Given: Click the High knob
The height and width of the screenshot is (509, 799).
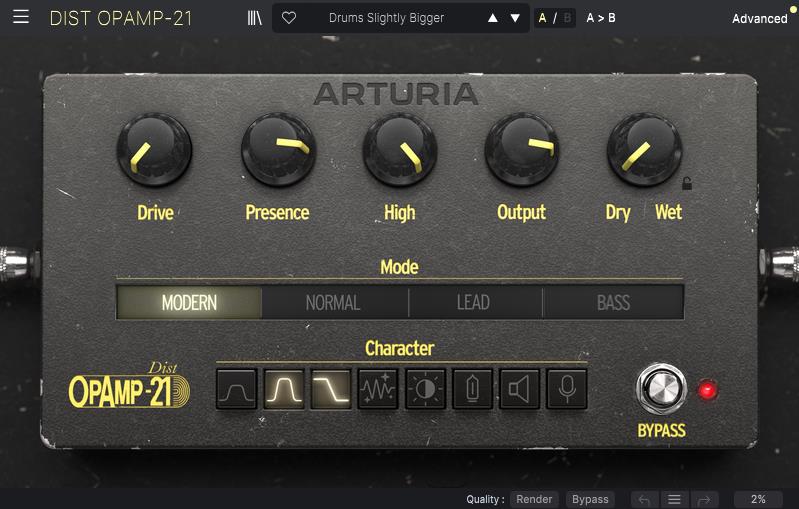Looking at the screenshot, I should (400, 150).
